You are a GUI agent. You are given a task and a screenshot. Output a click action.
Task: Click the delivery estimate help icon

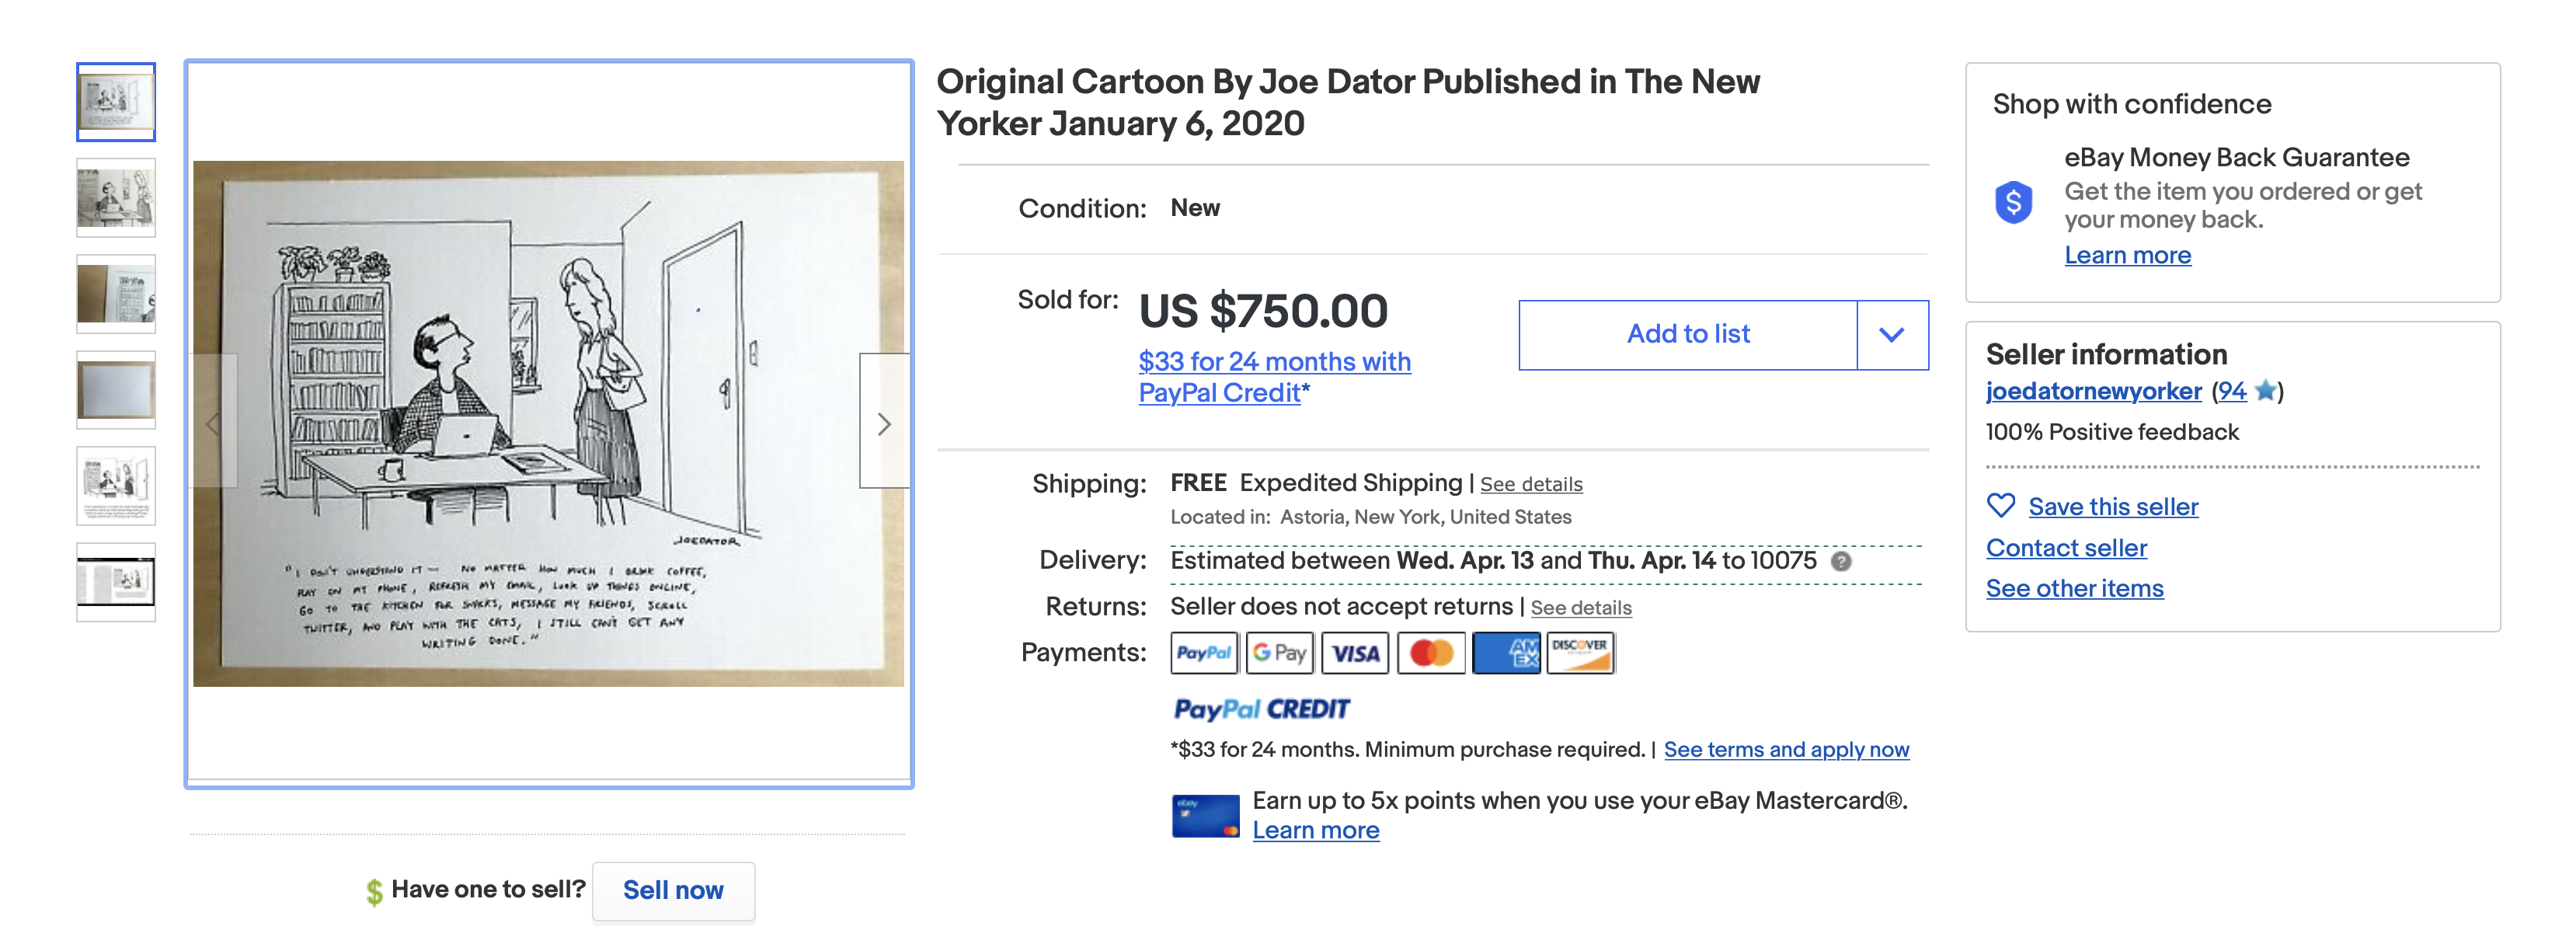pyautogui.click(x=1840, y=561)
